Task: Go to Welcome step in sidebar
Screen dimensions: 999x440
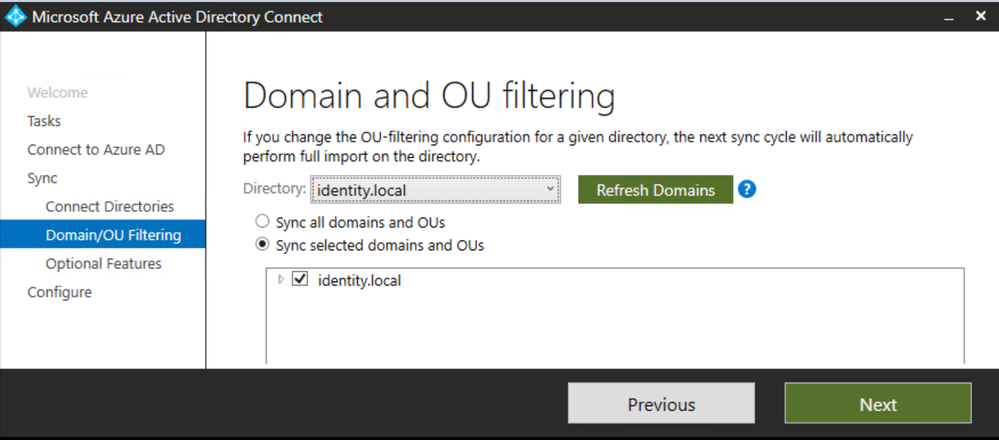Action: click(x=57, y=93)
